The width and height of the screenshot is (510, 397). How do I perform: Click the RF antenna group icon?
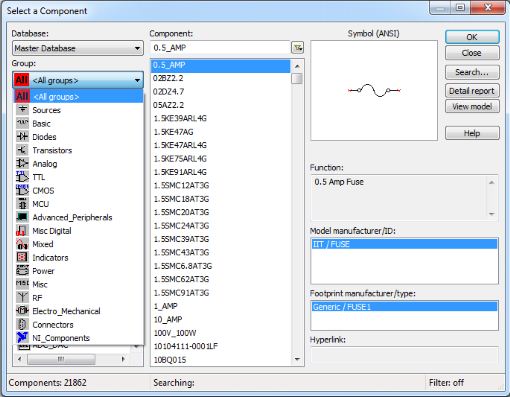click(22, 297)
